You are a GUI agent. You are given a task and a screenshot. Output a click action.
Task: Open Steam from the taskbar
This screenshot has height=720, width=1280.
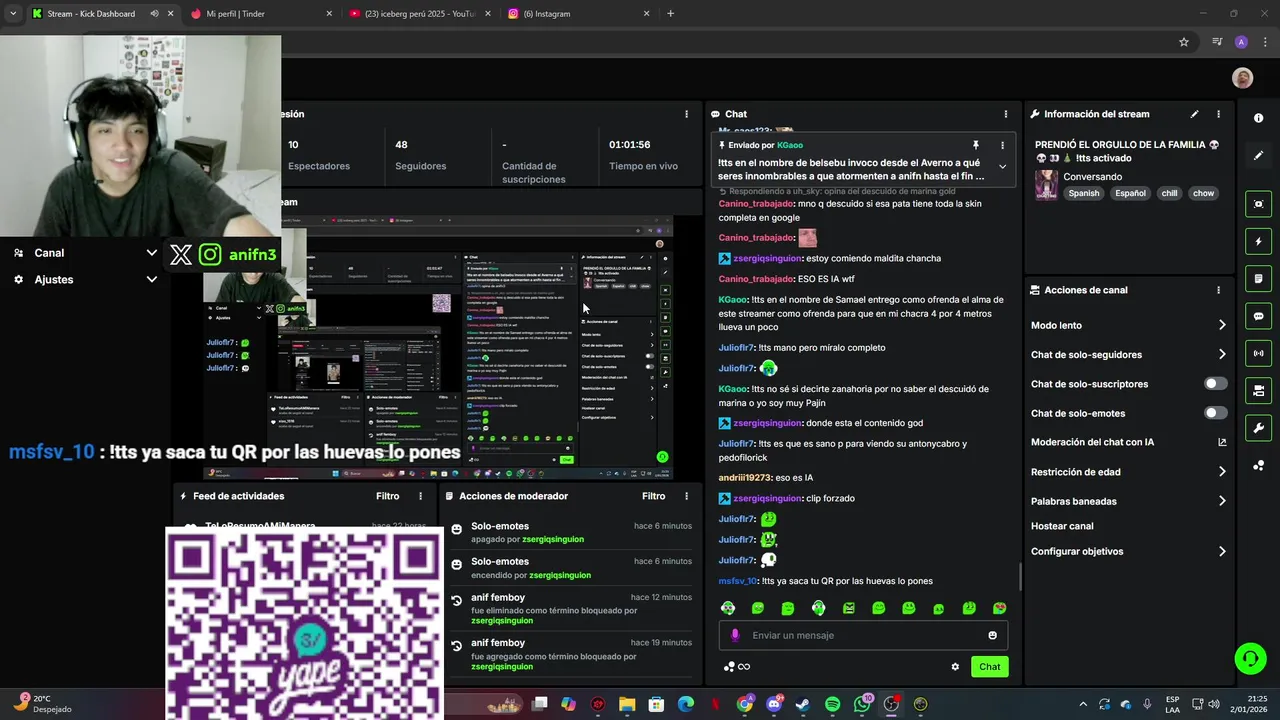tap(803, 704)
